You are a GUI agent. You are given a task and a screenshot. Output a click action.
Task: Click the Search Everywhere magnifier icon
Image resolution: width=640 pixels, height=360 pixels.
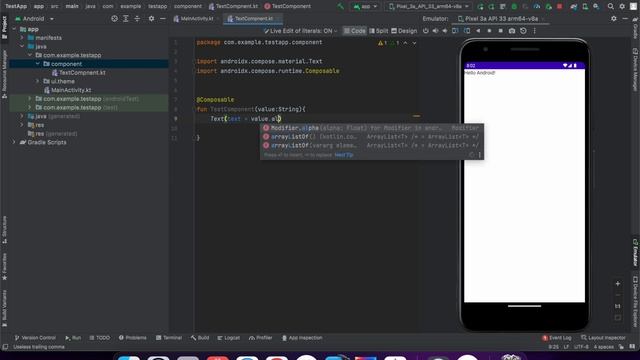[x=611, y=7]
